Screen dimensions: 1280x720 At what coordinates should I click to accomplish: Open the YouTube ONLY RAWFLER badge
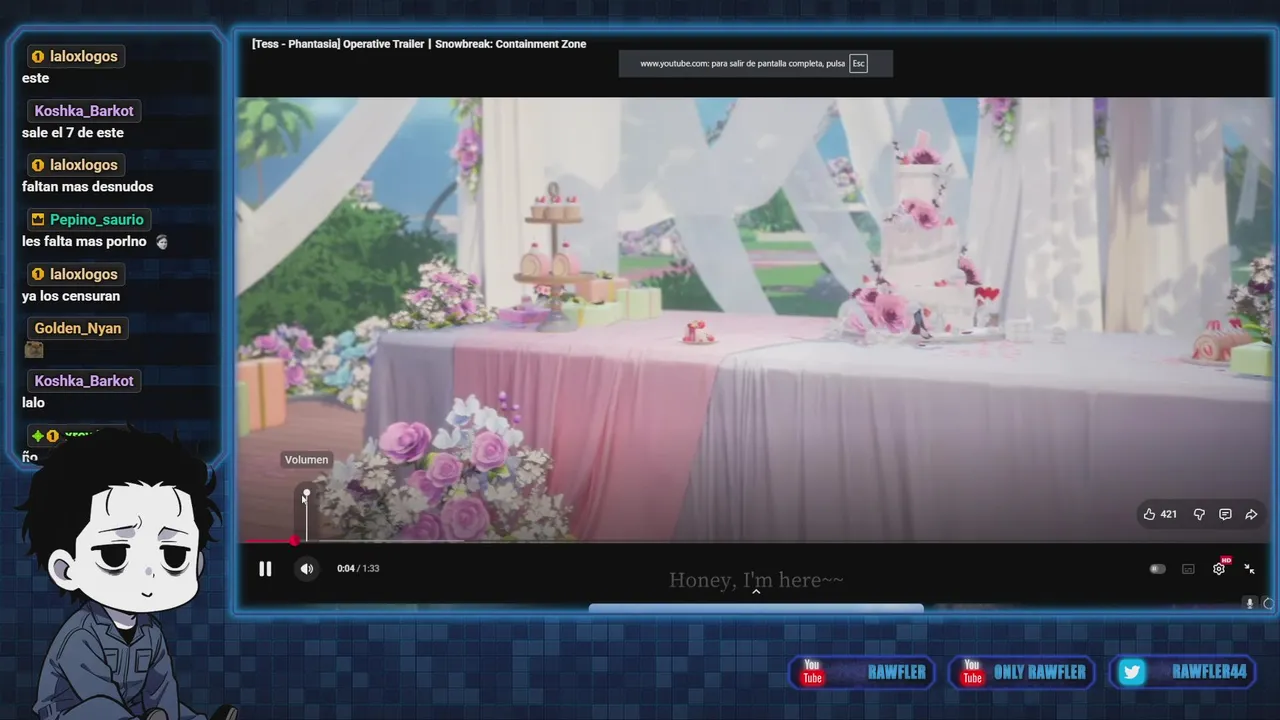(x=1021, y=672)
